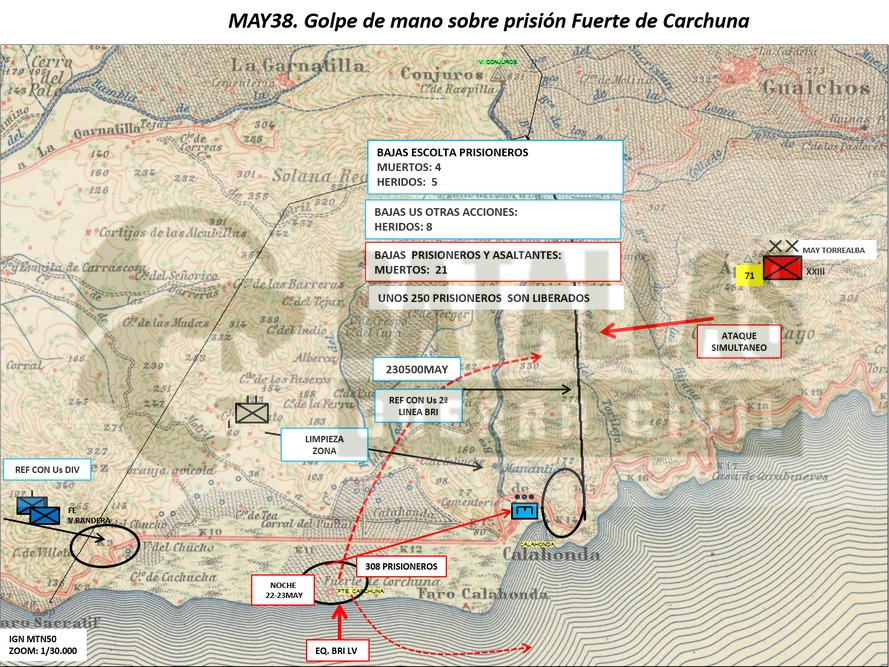Click the ATAQUE SIMULTANEO label

[739, 341]
